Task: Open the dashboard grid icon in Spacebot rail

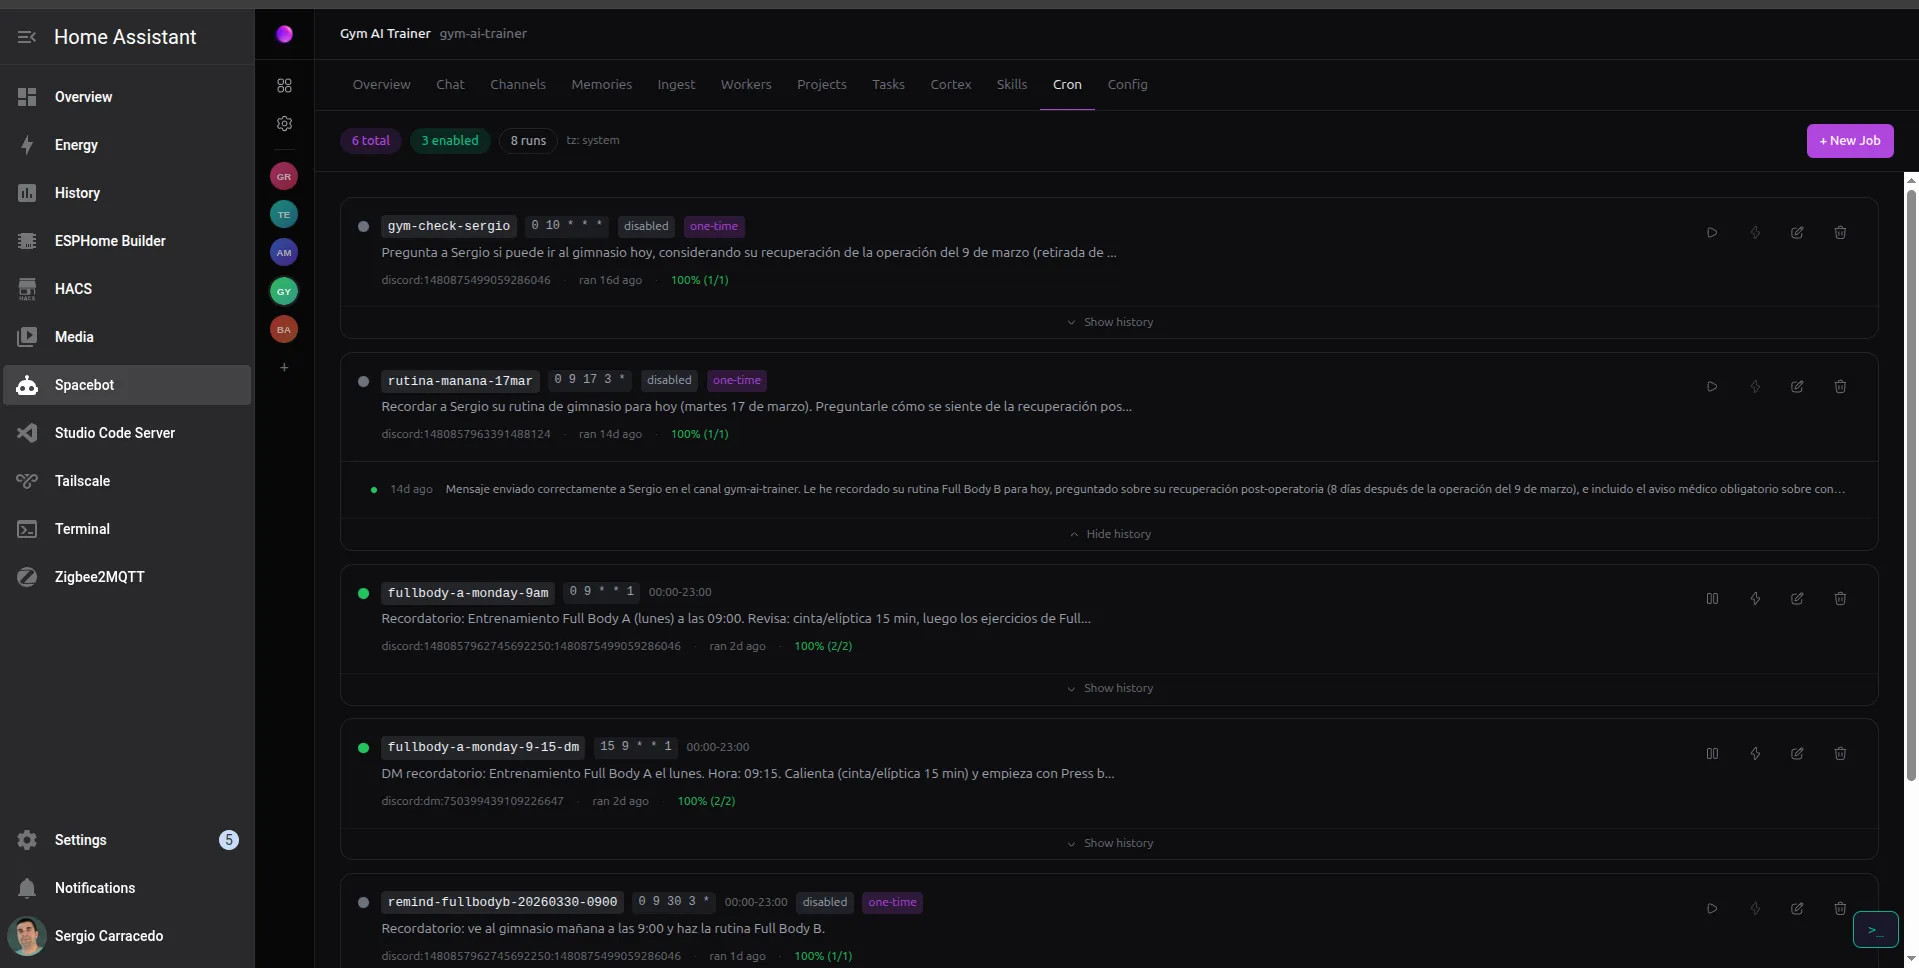Action: [284, 86]
